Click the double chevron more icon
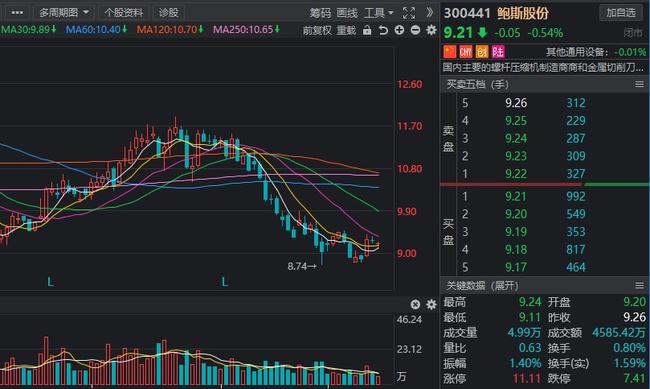 [430, 12]
